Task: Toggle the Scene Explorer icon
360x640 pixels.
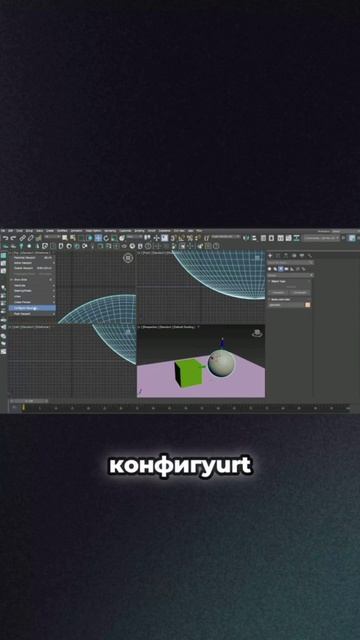Action: coord(263,238)
